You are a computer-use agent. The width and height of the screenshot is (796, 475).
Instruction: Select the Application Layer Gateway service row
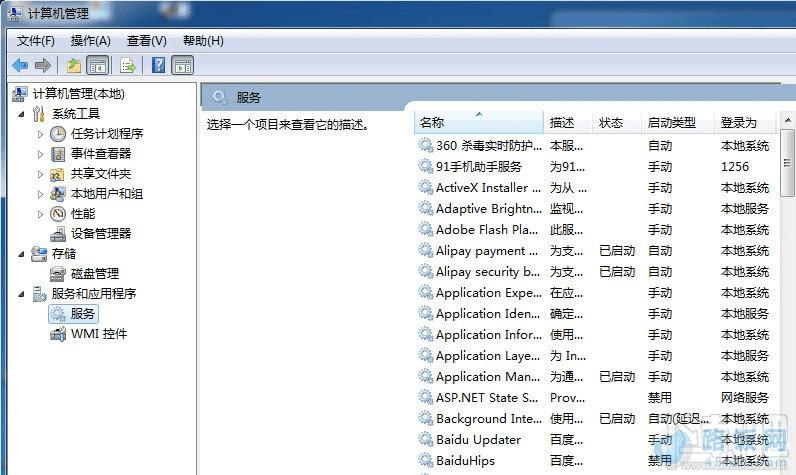[595, 356]
